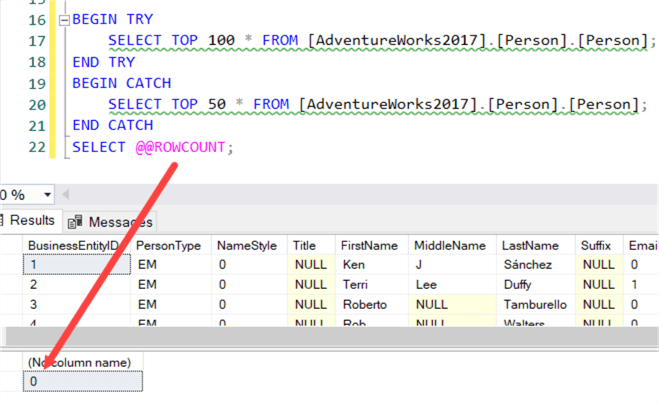This screenshot has width=659, height=404.
Task: Switch to the Results tab
Action: pyautogui.click(x=30, y=220)
